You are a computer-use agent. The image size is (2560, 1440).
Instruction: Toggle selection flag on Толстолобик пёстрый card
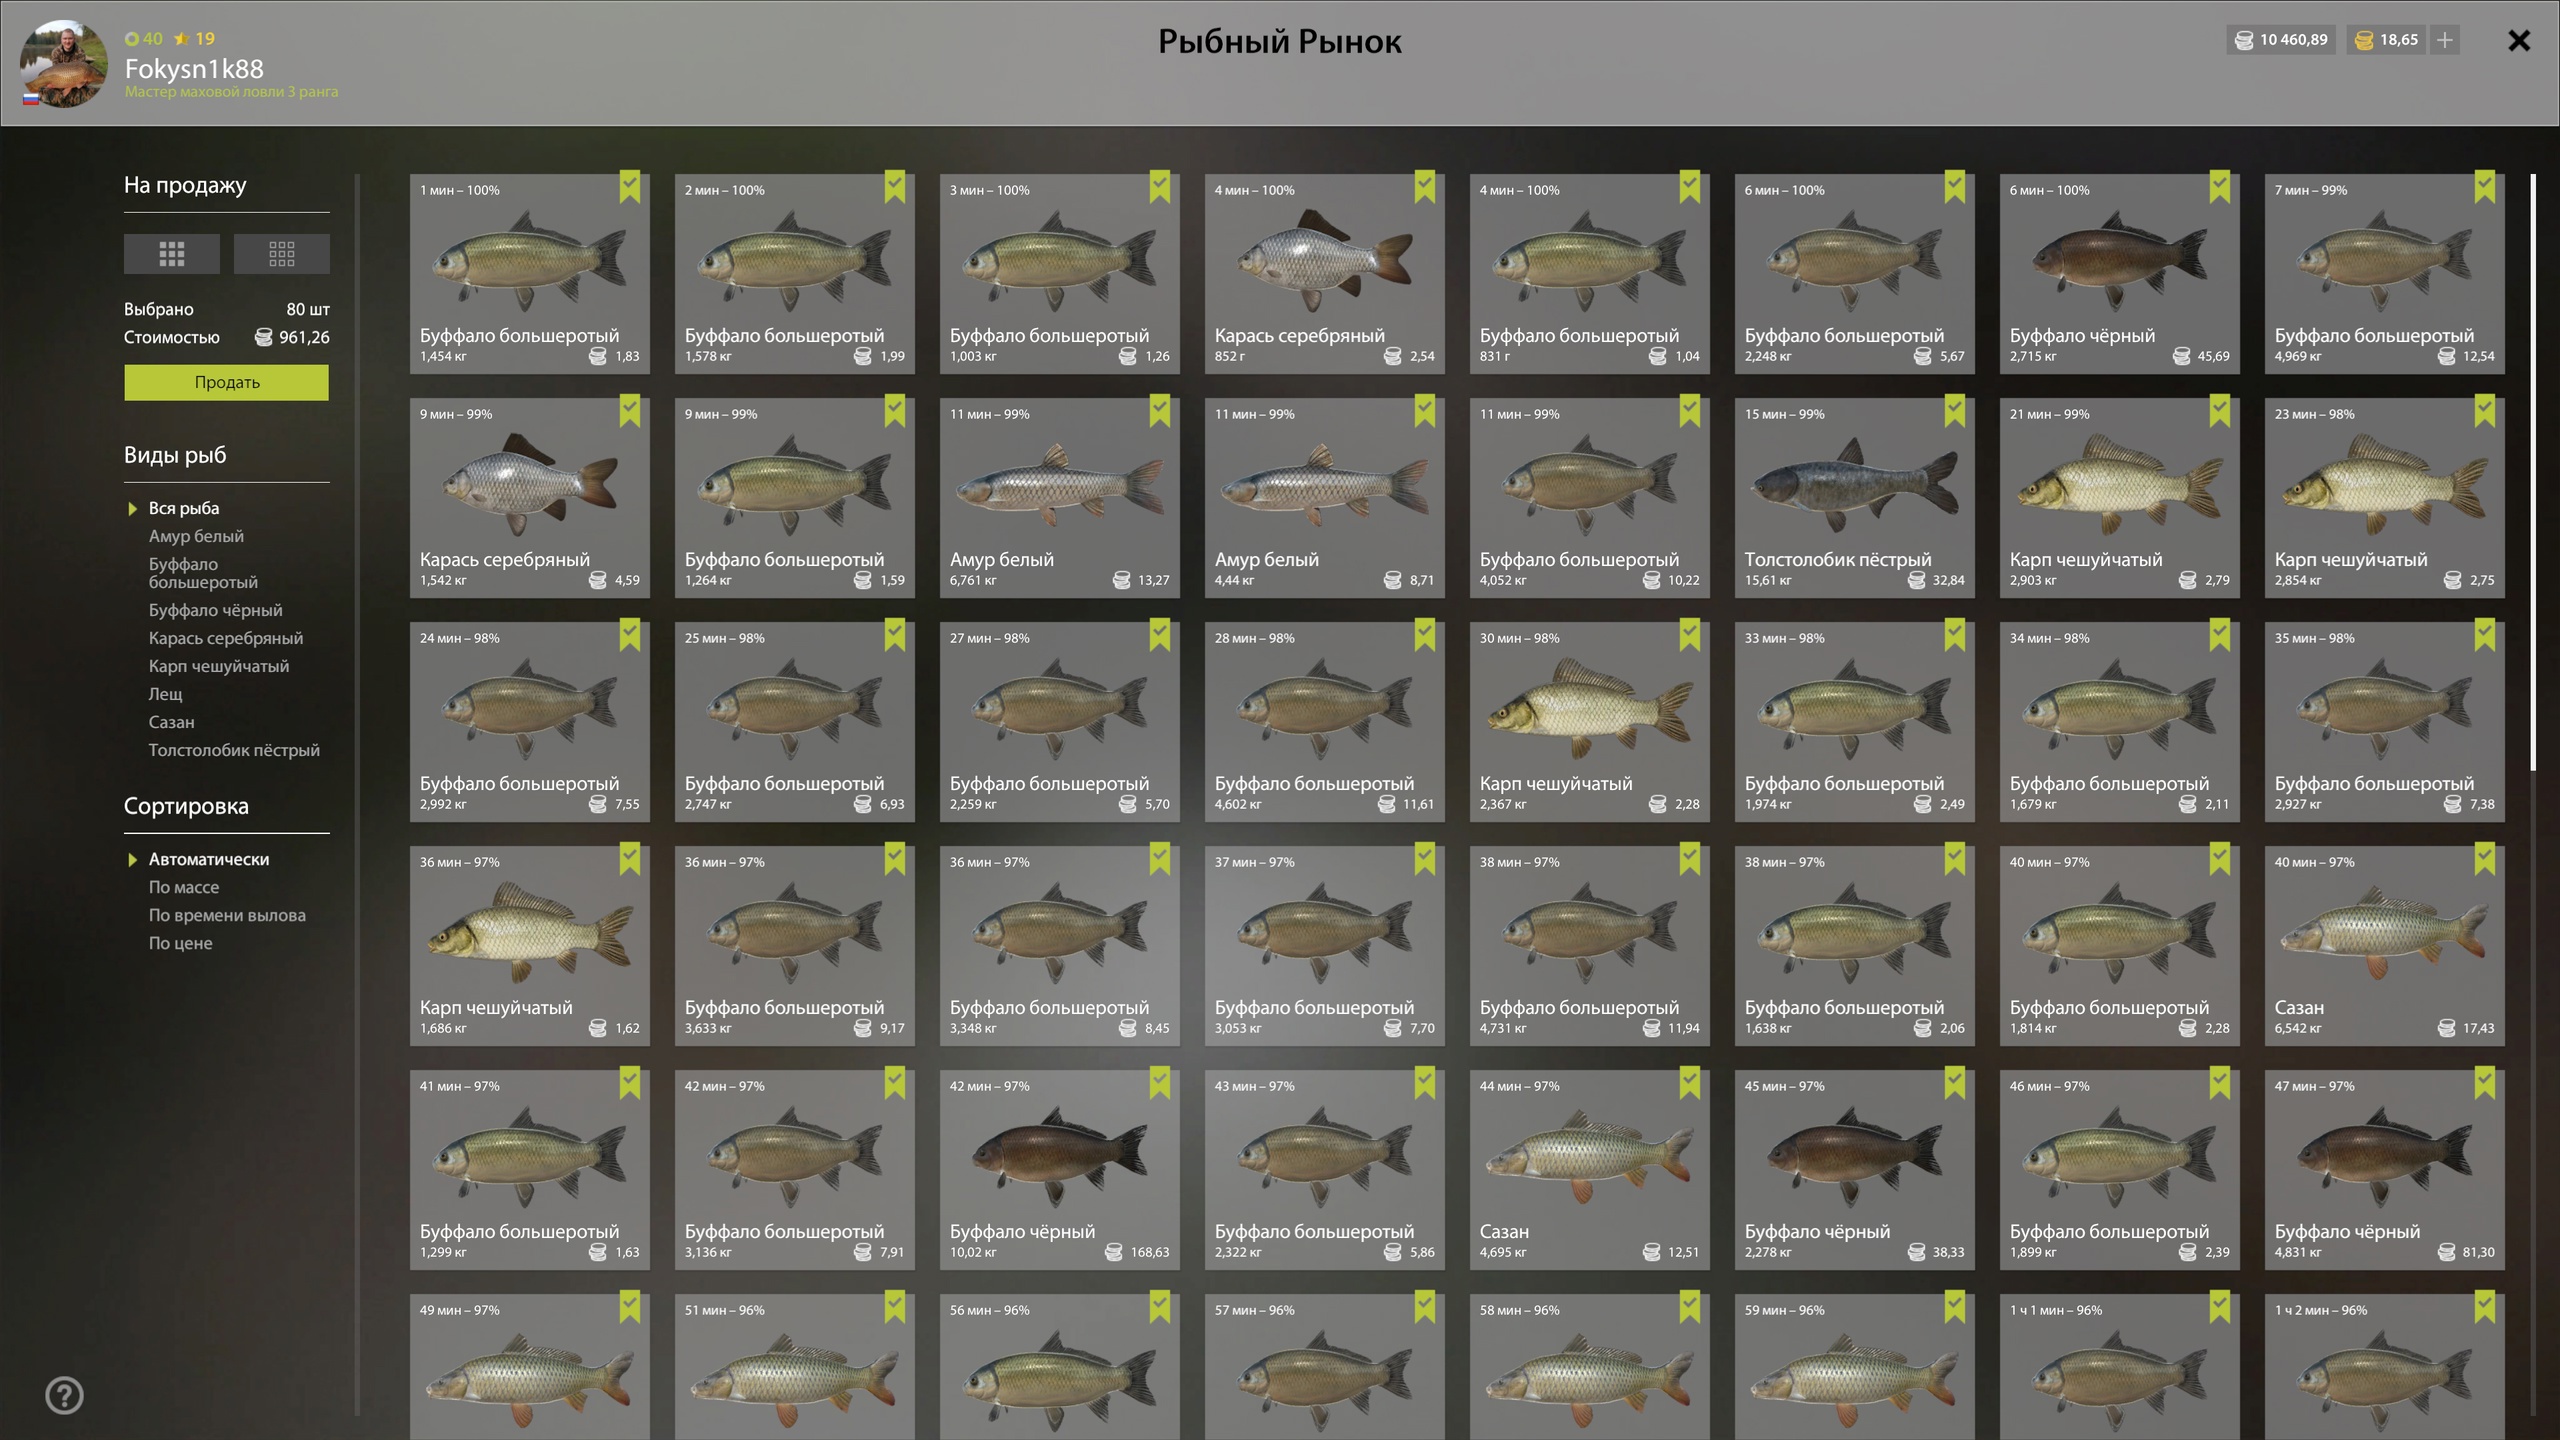(1955, 410)
